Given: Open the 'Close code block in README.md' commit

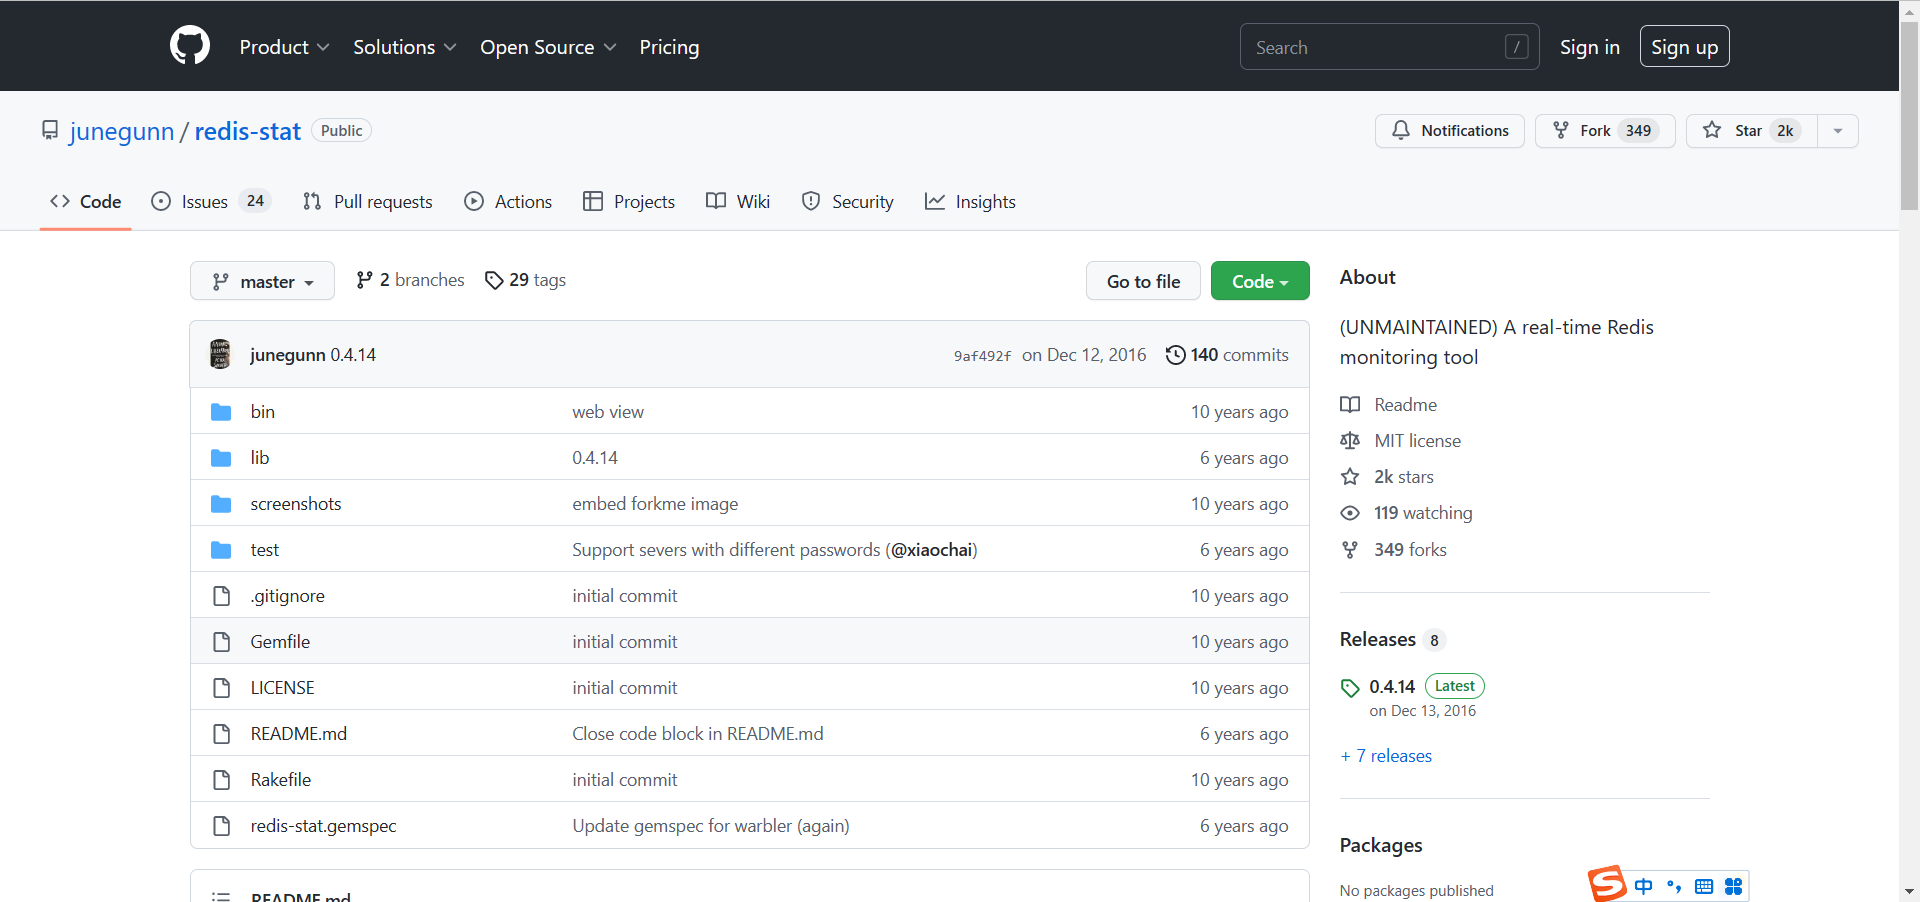Looking at the screenshot, I should [x=698, y=734].
